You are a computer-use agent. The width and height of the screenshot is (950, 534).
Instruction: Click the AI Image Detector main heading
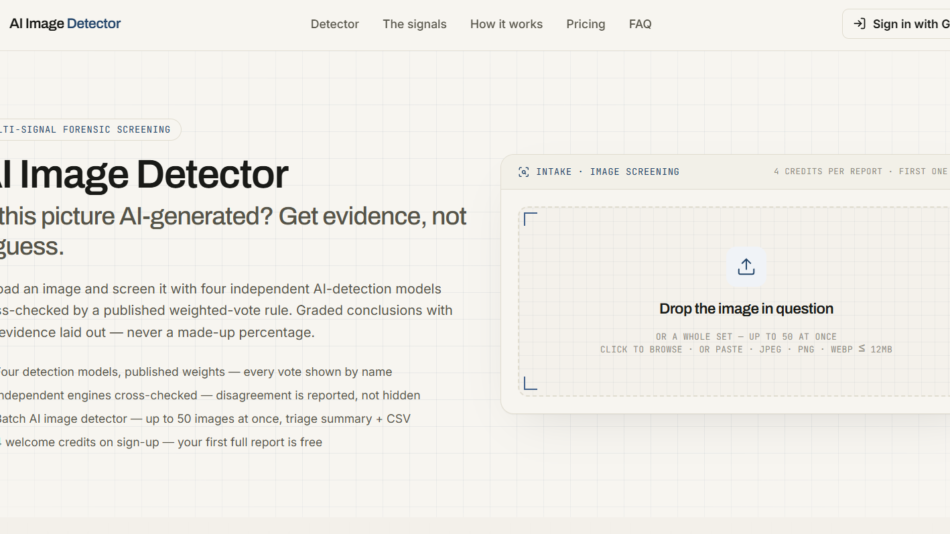(x=143, y=175)
